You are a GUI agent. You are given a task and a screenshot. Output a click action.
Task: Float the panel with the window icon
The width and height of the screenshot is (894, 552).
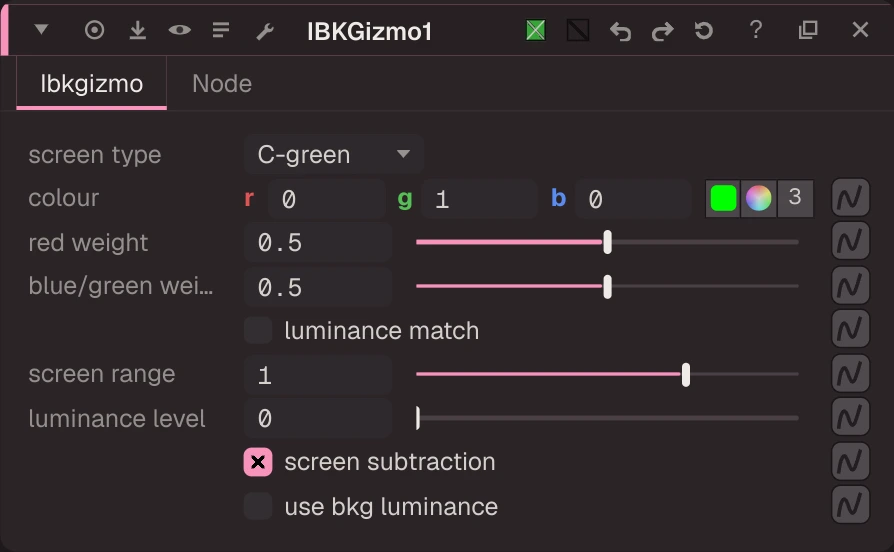coord(808,30)
